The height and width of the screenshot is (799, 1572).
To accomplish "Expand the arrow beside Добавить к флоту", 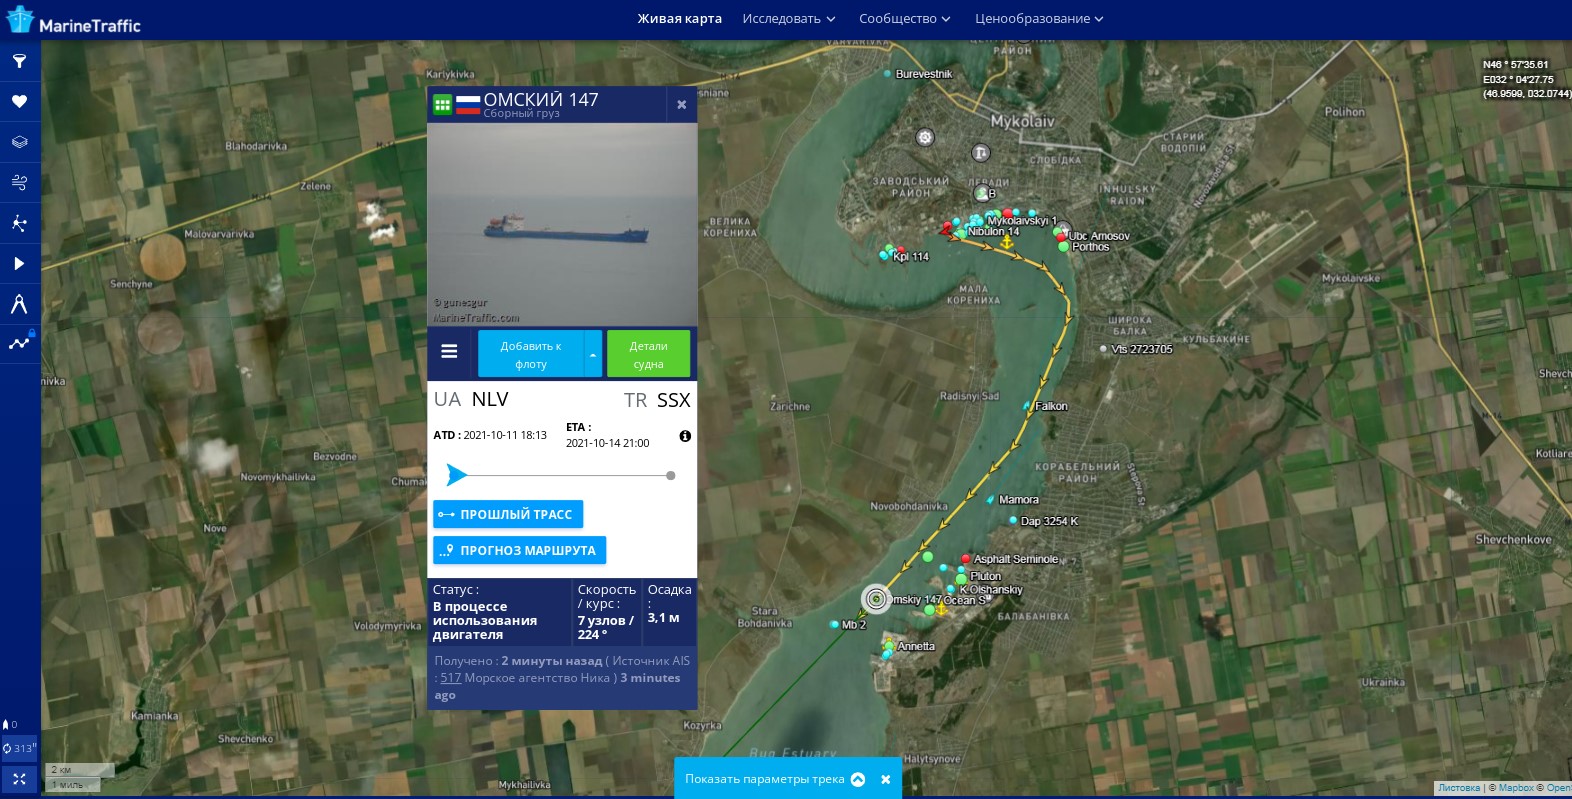I will 593,354.
